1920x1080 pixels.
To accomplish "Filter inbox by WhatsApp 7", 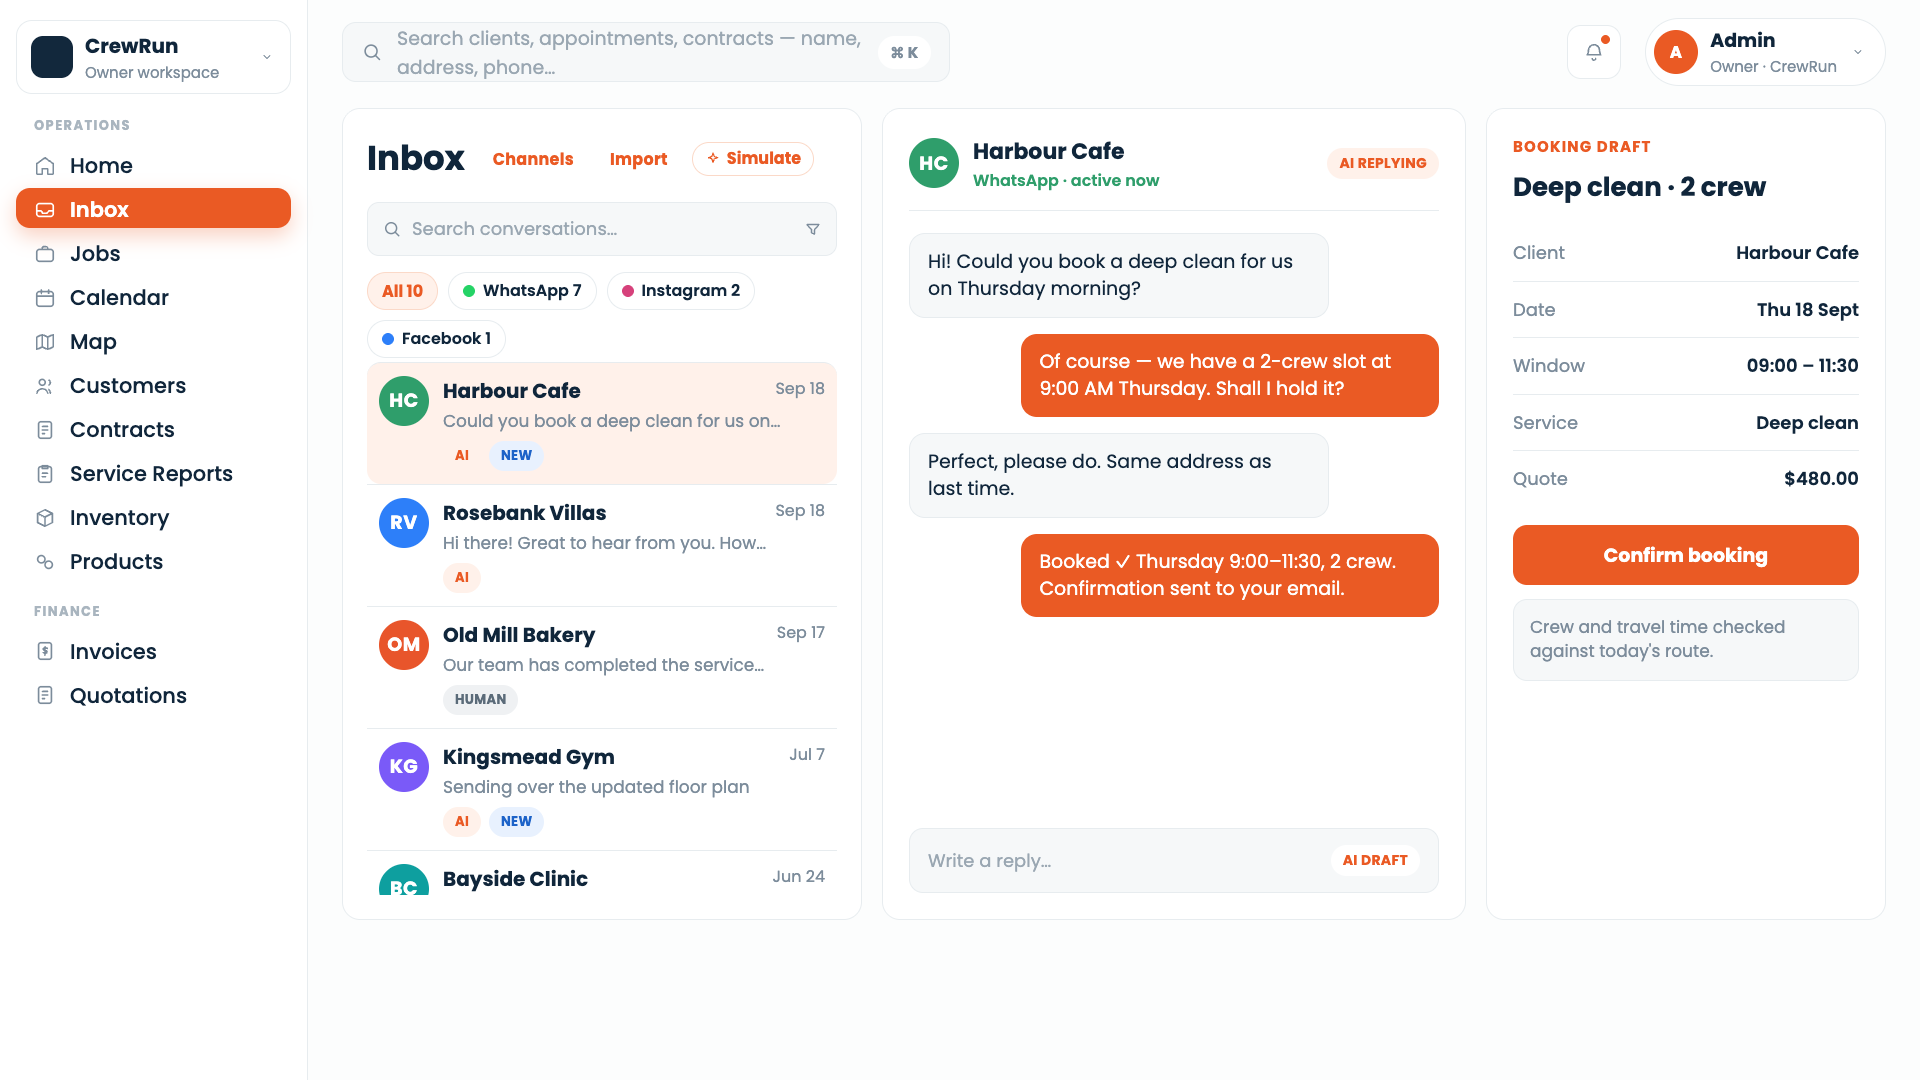I will (522, 291).
